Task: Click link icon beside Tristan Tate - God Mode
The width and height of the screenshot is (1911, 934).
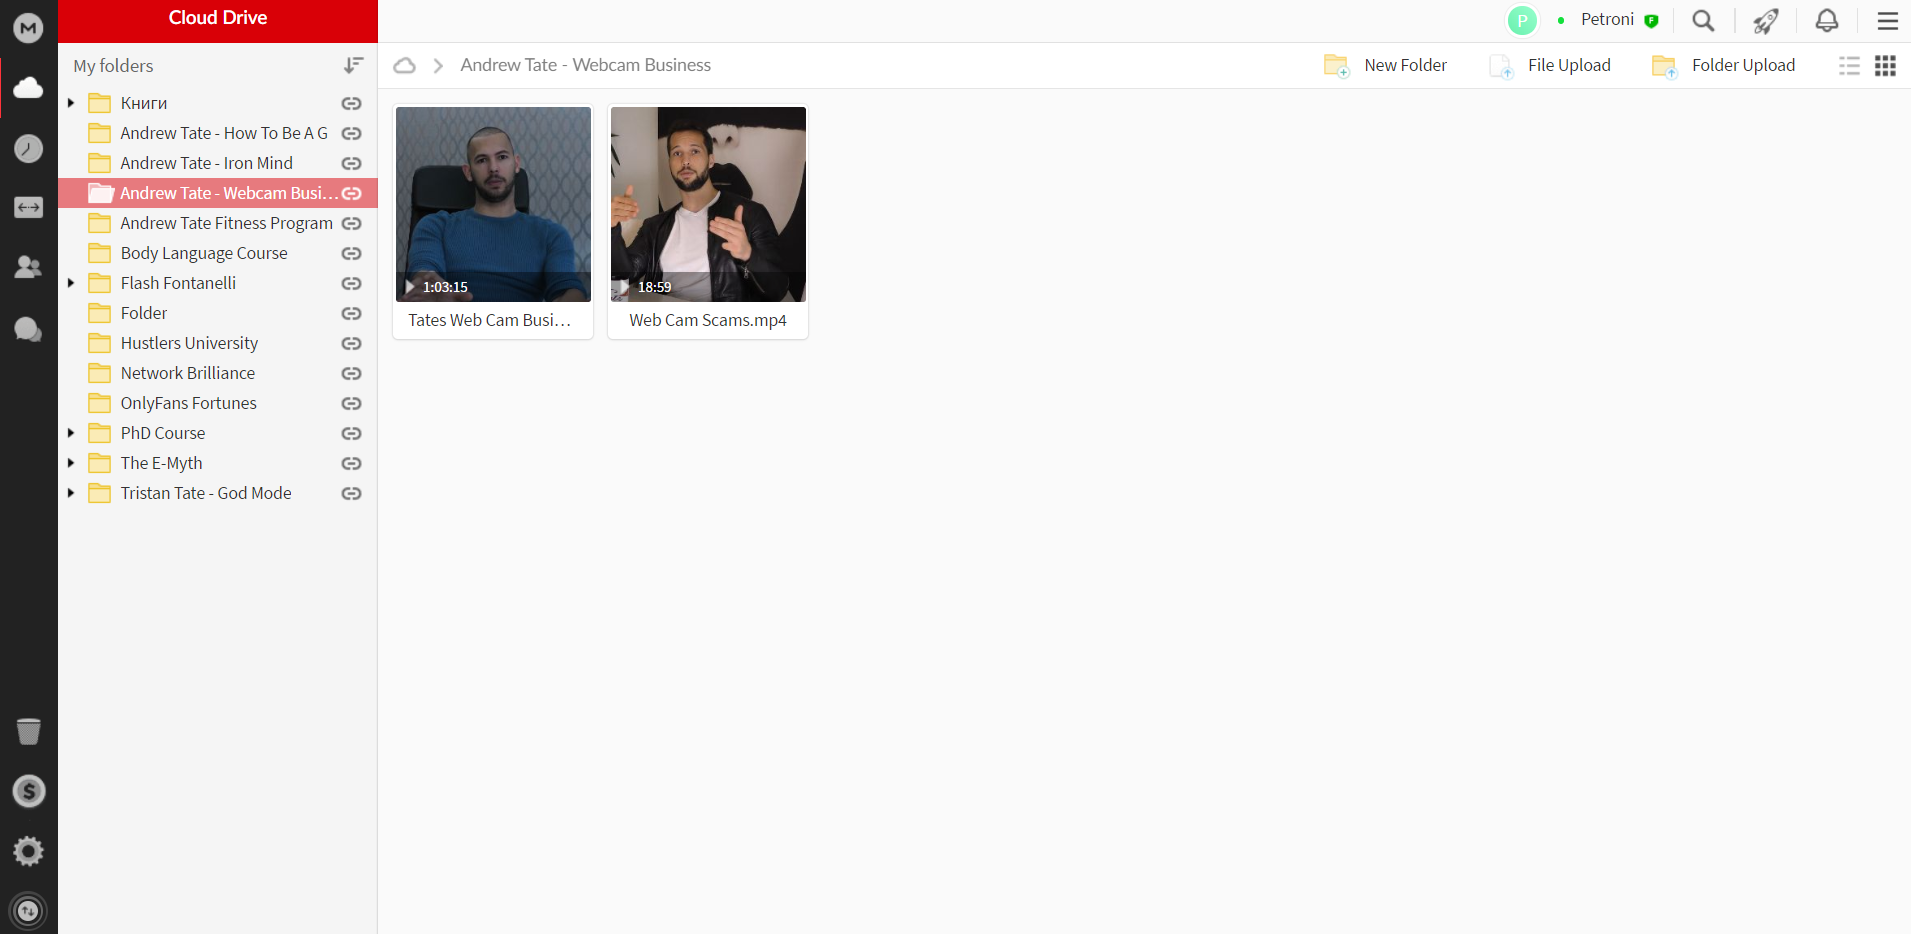Action: (x=351, y=493)
